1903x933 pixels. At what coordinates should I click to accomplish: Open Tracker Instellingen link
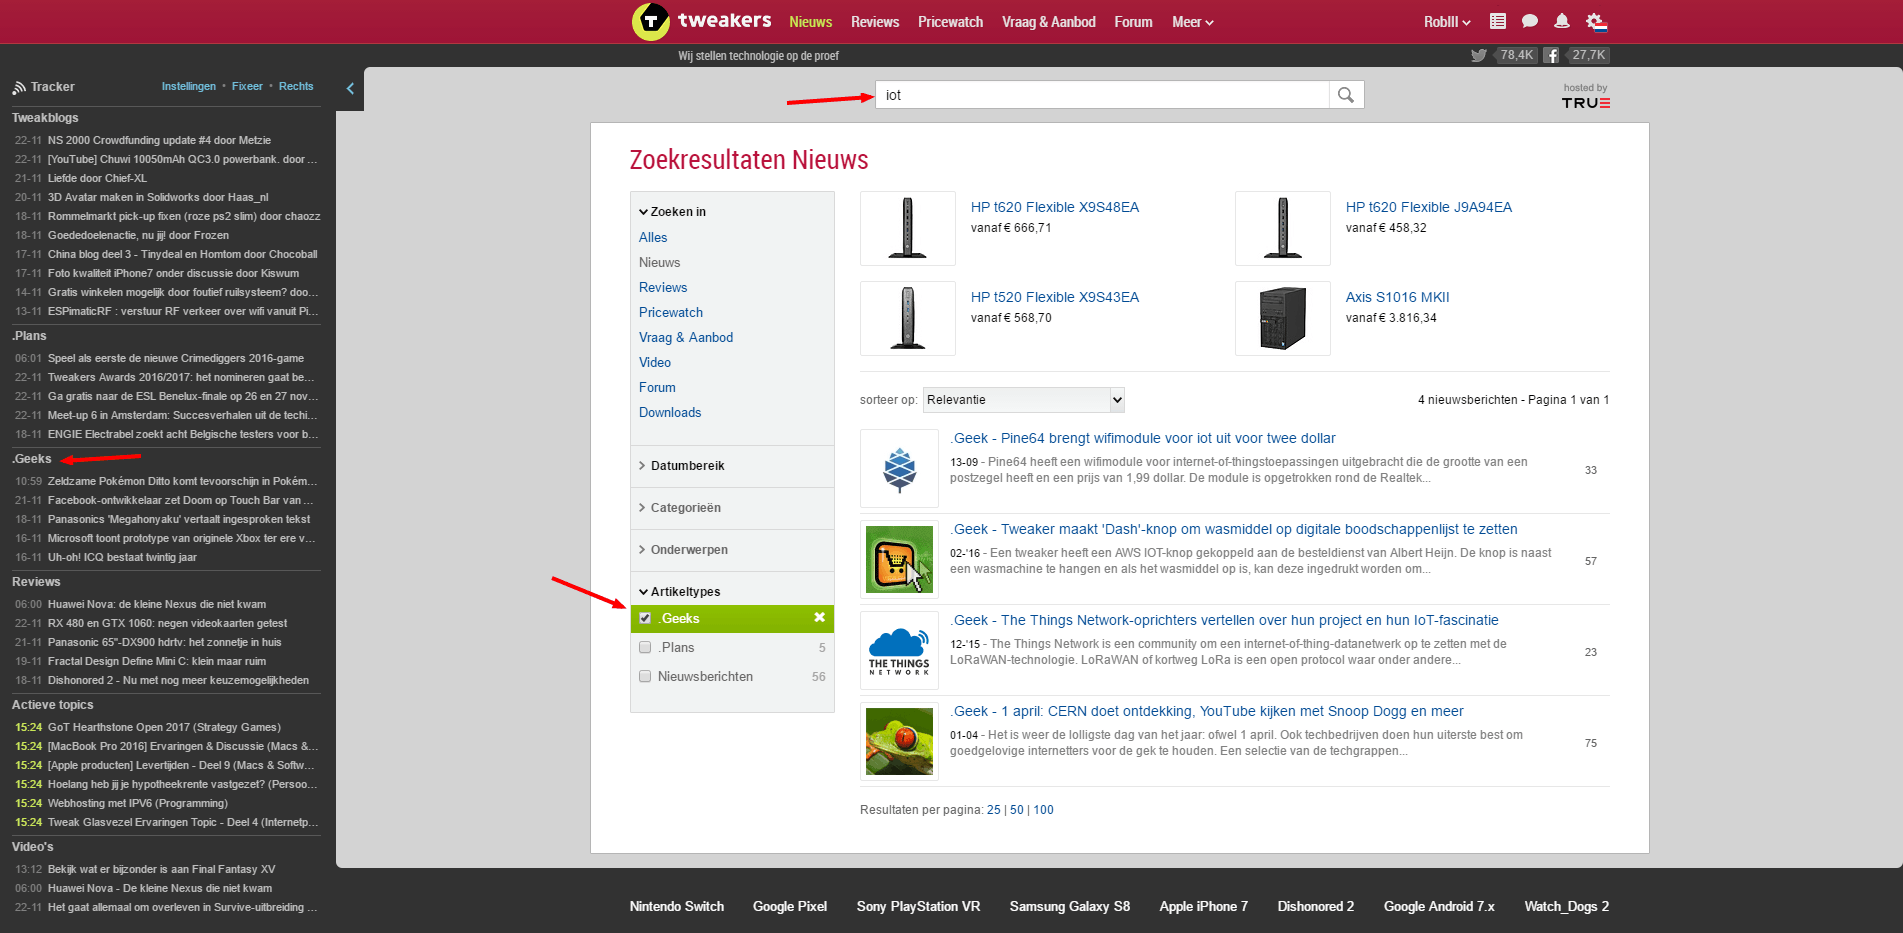click(189, 86)
